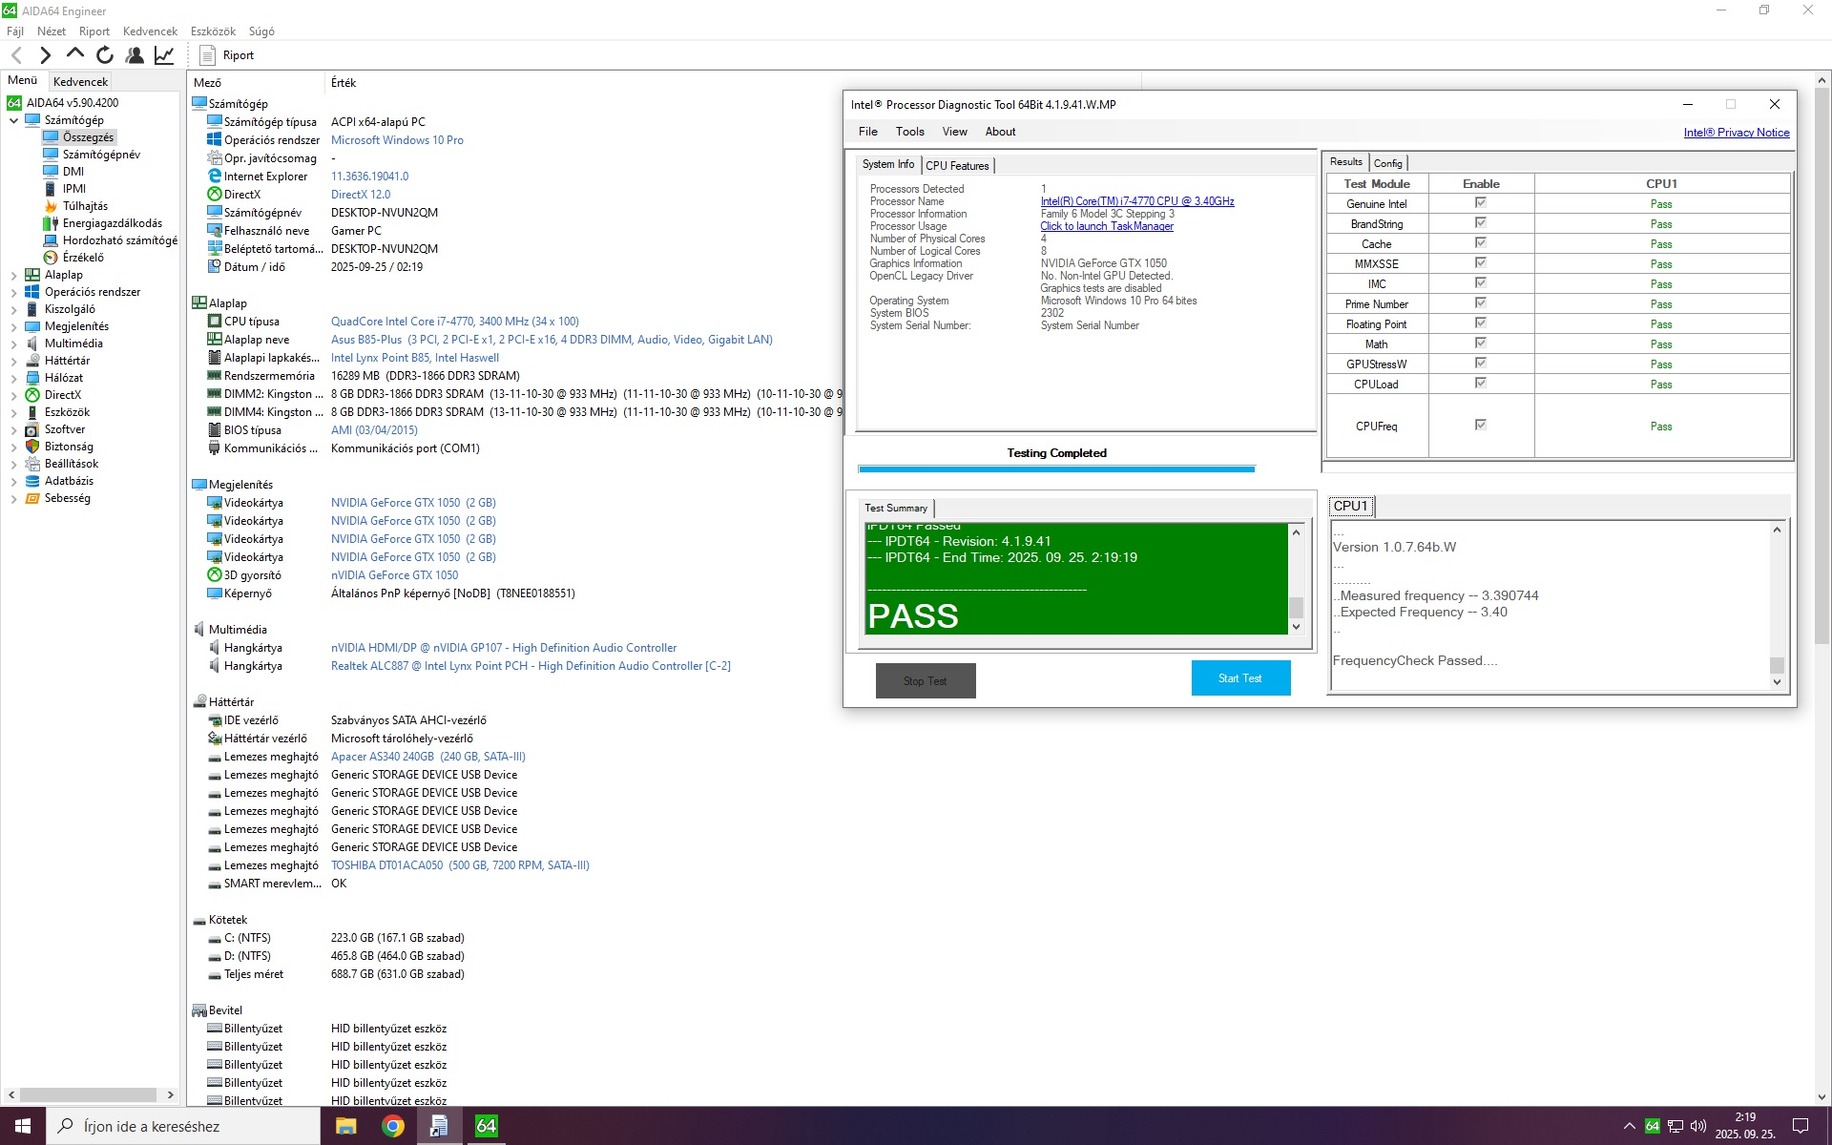Expand the Hálózat tree node

(x=14, y=378)
